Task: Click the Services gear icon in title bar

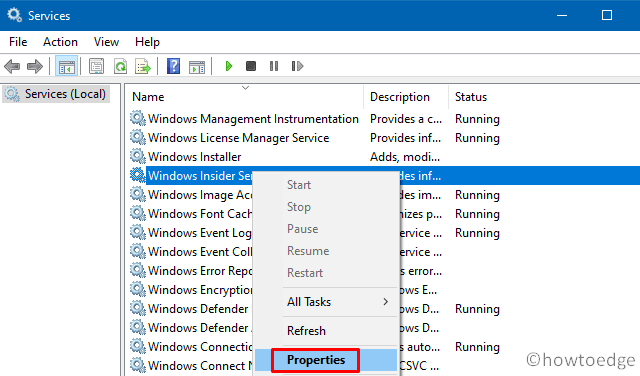Action: tap(15, 15)
